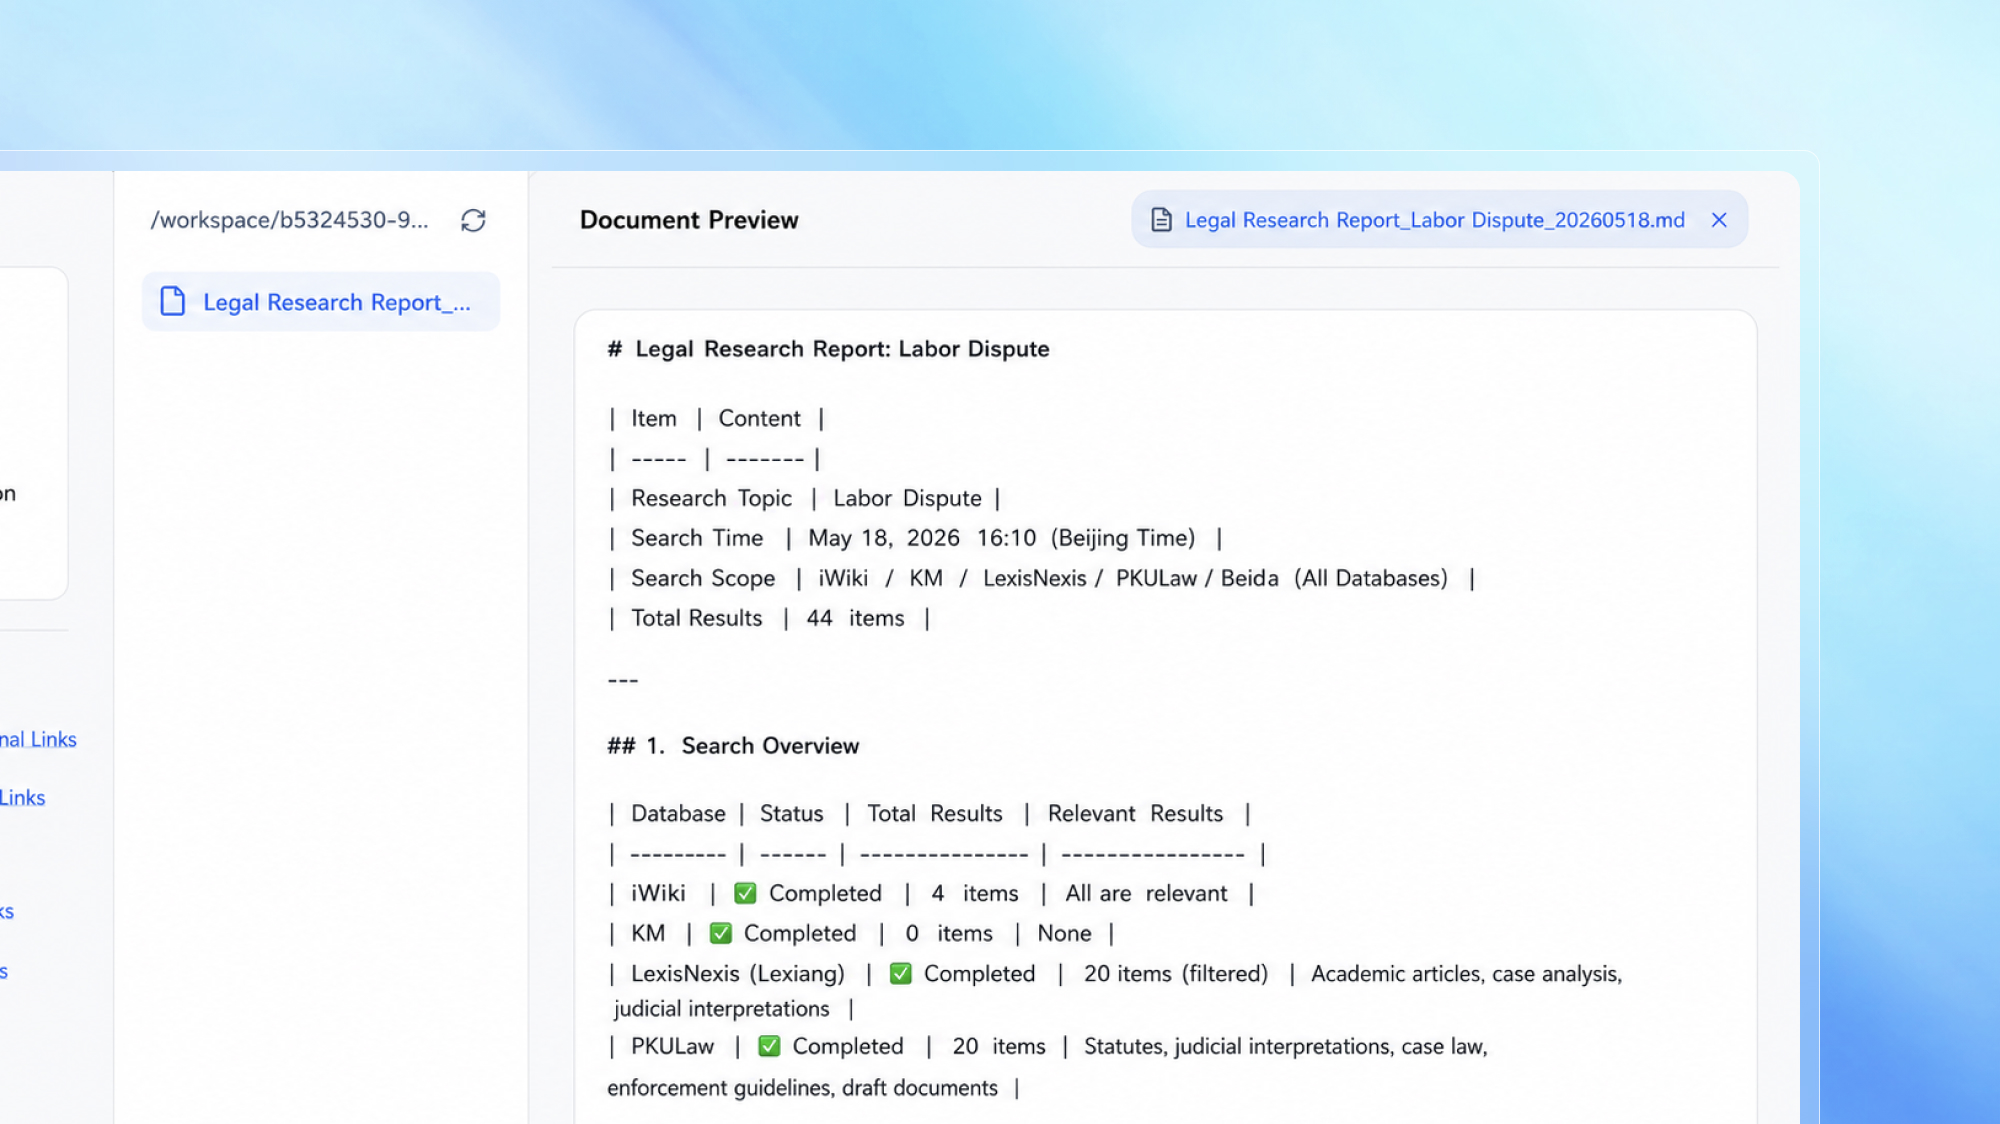
Task: Click the report title 'Legal Research Report: Labor Dispute'
Action: tap(842, 349)
